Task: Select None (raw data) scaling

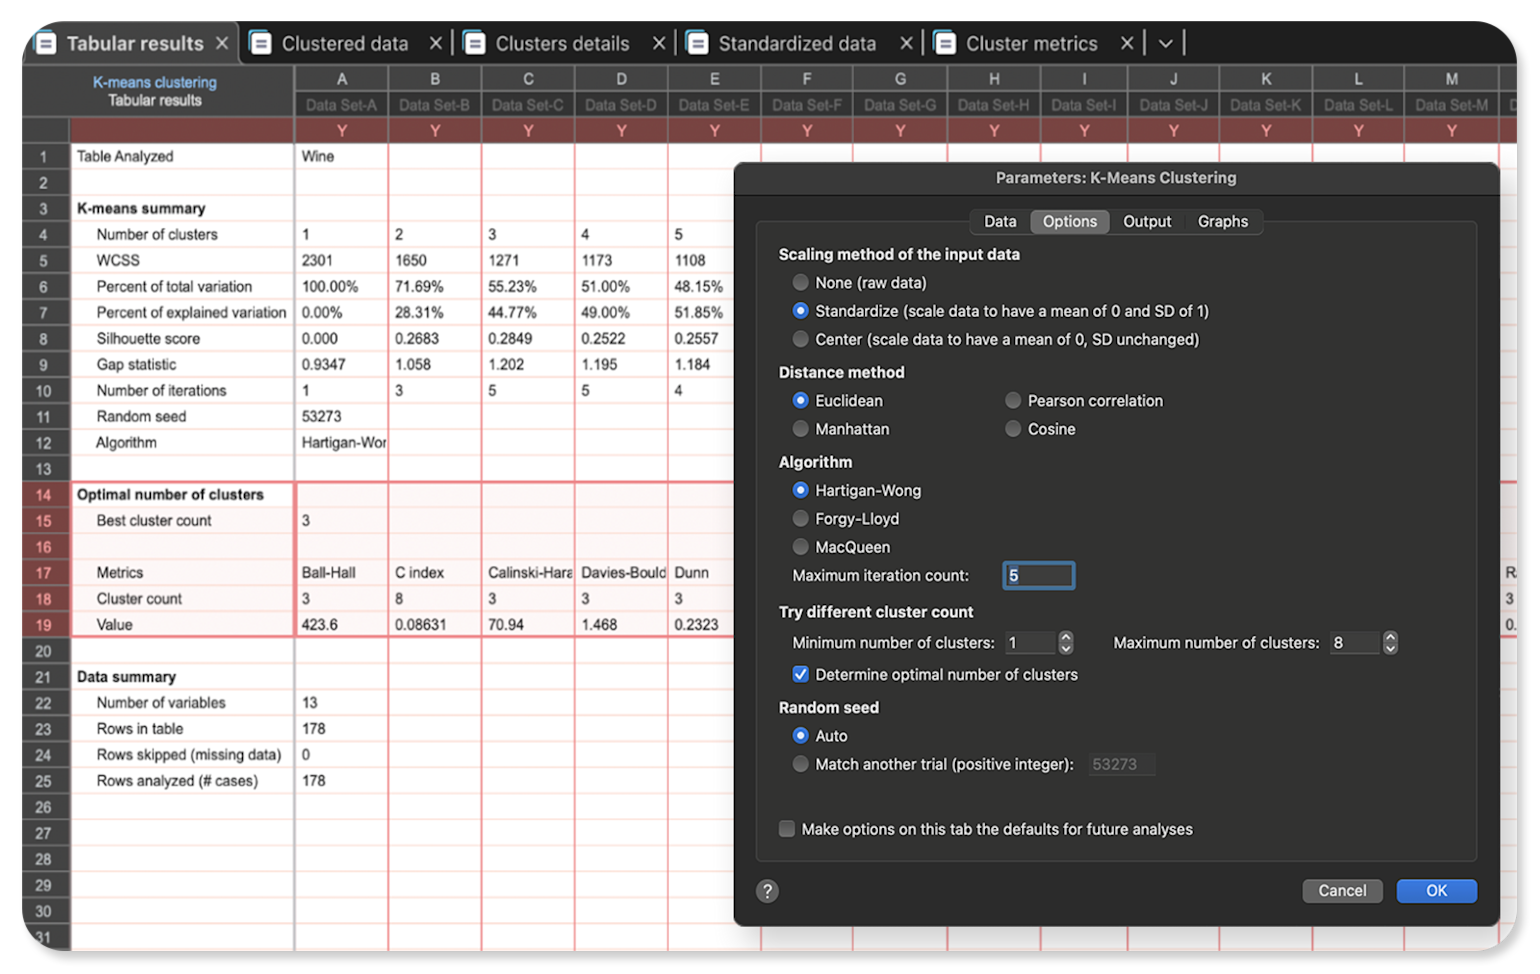Action: click(x=800, y=283)
